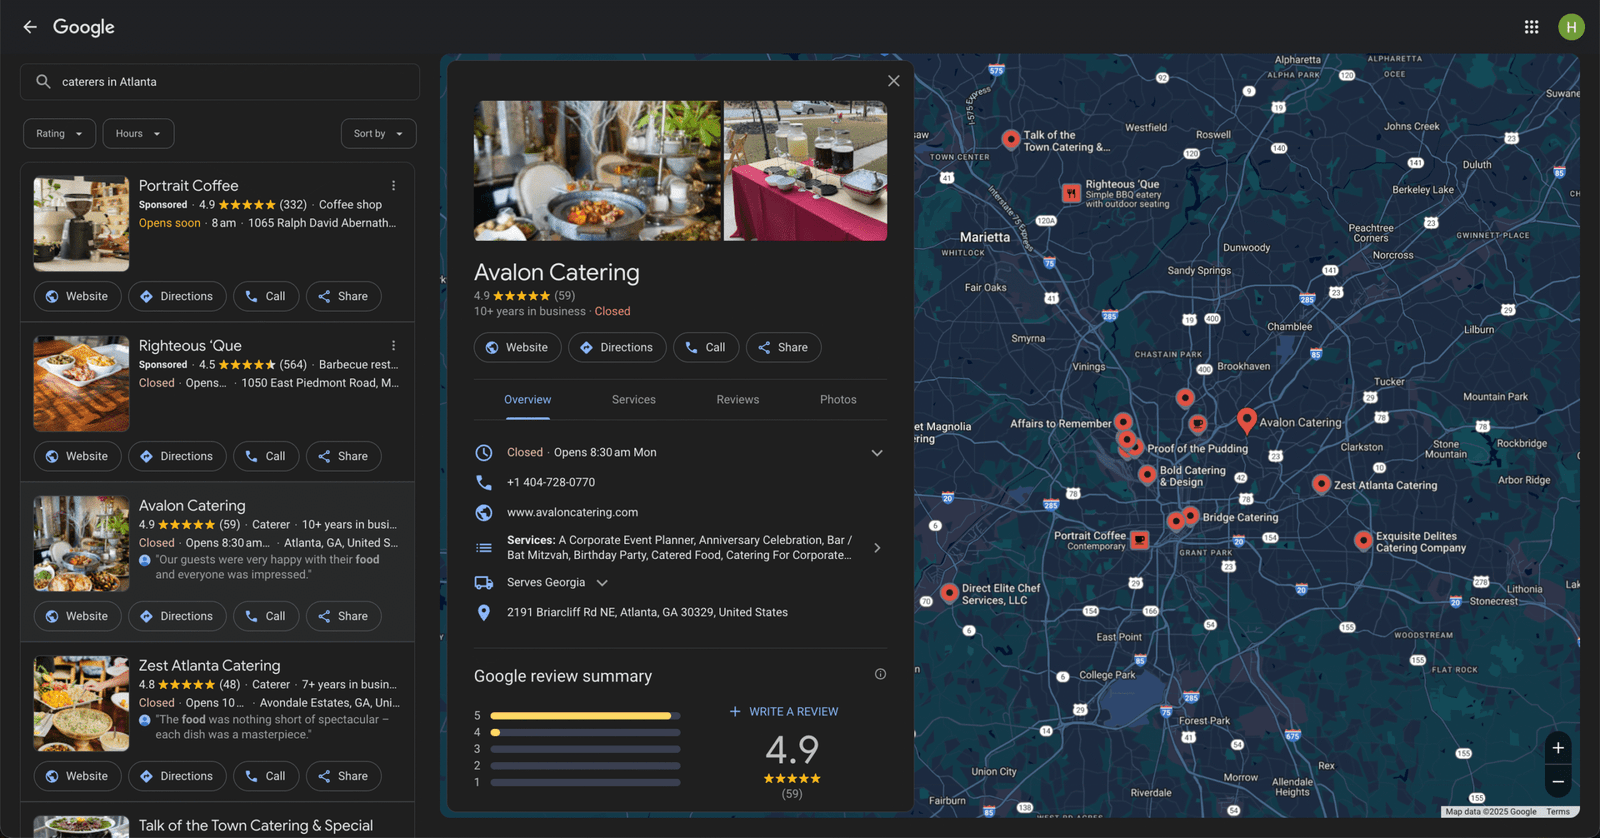Click the 1-star rating bar
Viewport: 1600px width, 838px height.
coord(585,782)
